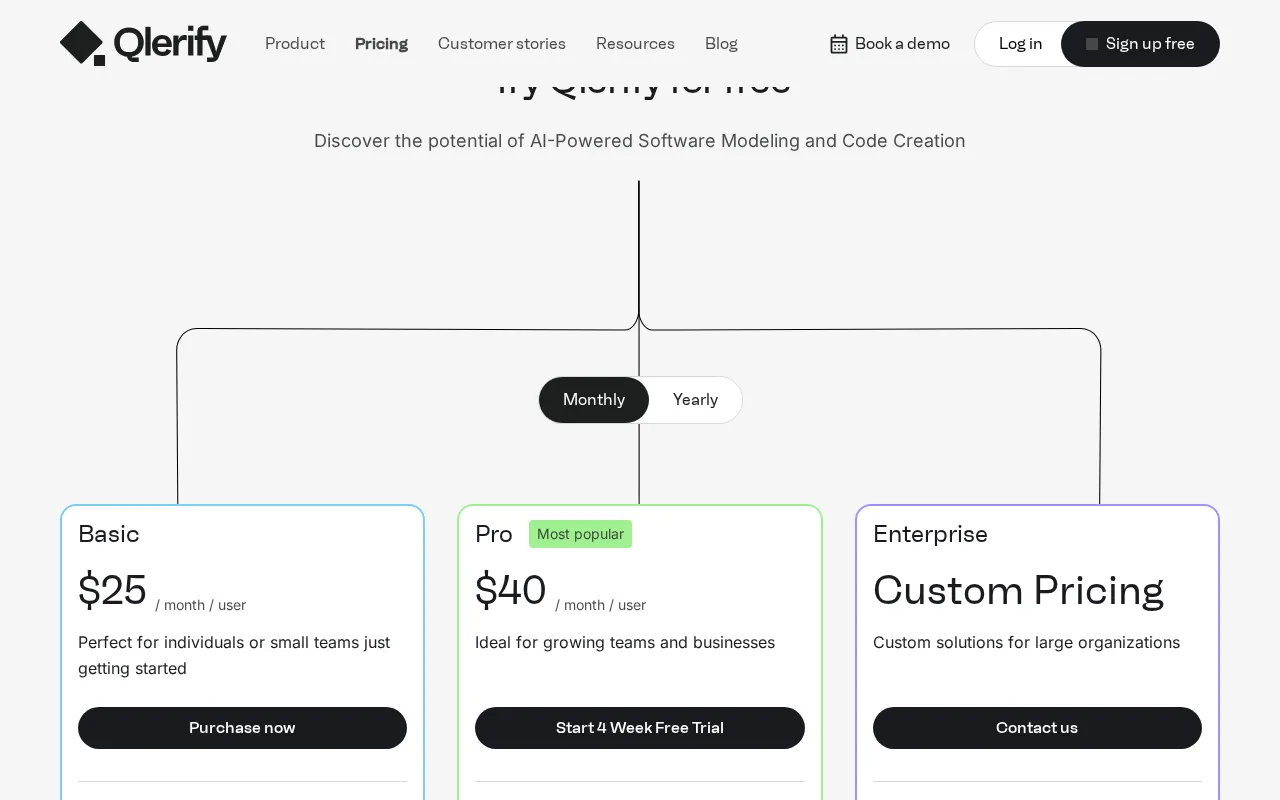Switch to Yearly billing
1280x800 pixels.
tap(695, 400)
